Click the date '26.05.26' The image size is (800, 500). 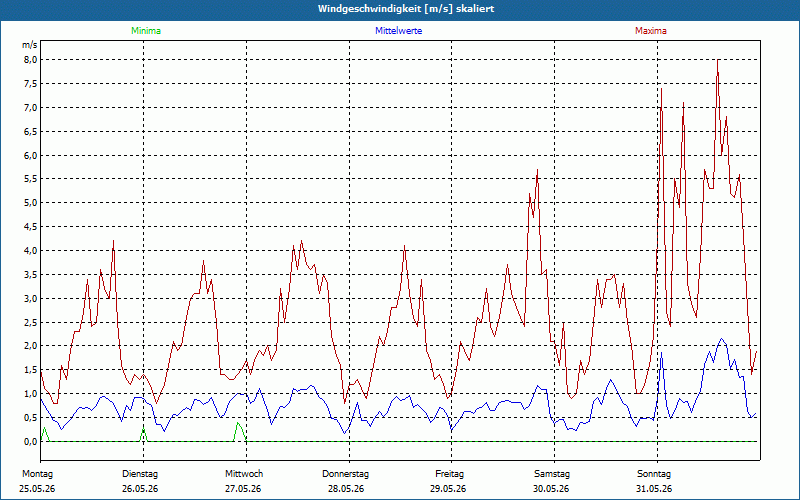[x=140, y=489]
